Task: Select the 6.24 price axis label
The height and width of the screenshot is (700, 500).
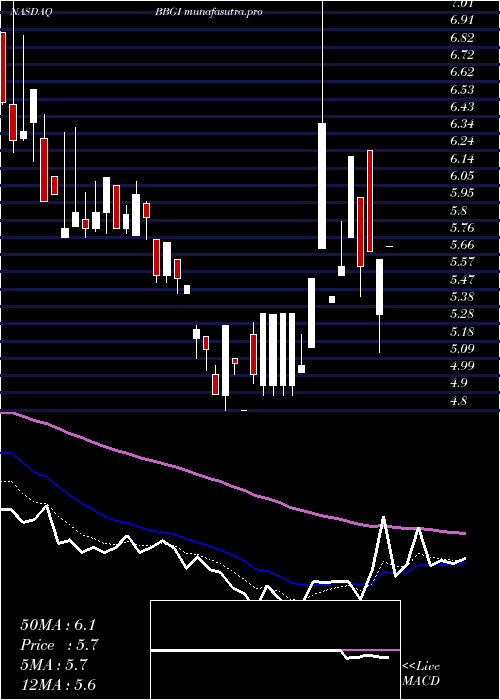Action: [x=462, y=141]
